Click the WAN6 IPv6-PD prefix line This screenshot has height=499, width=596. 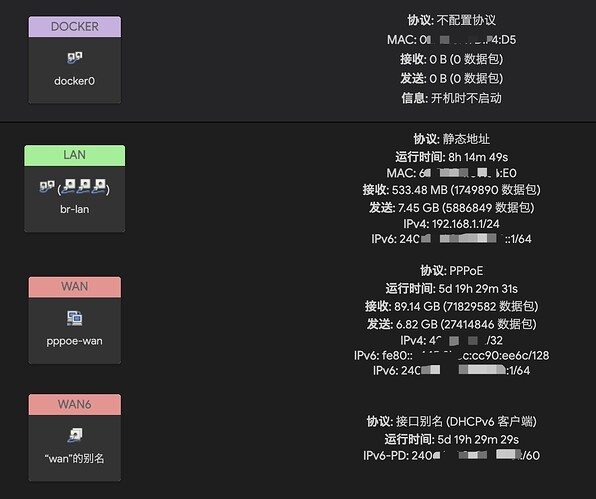point(452,455)
